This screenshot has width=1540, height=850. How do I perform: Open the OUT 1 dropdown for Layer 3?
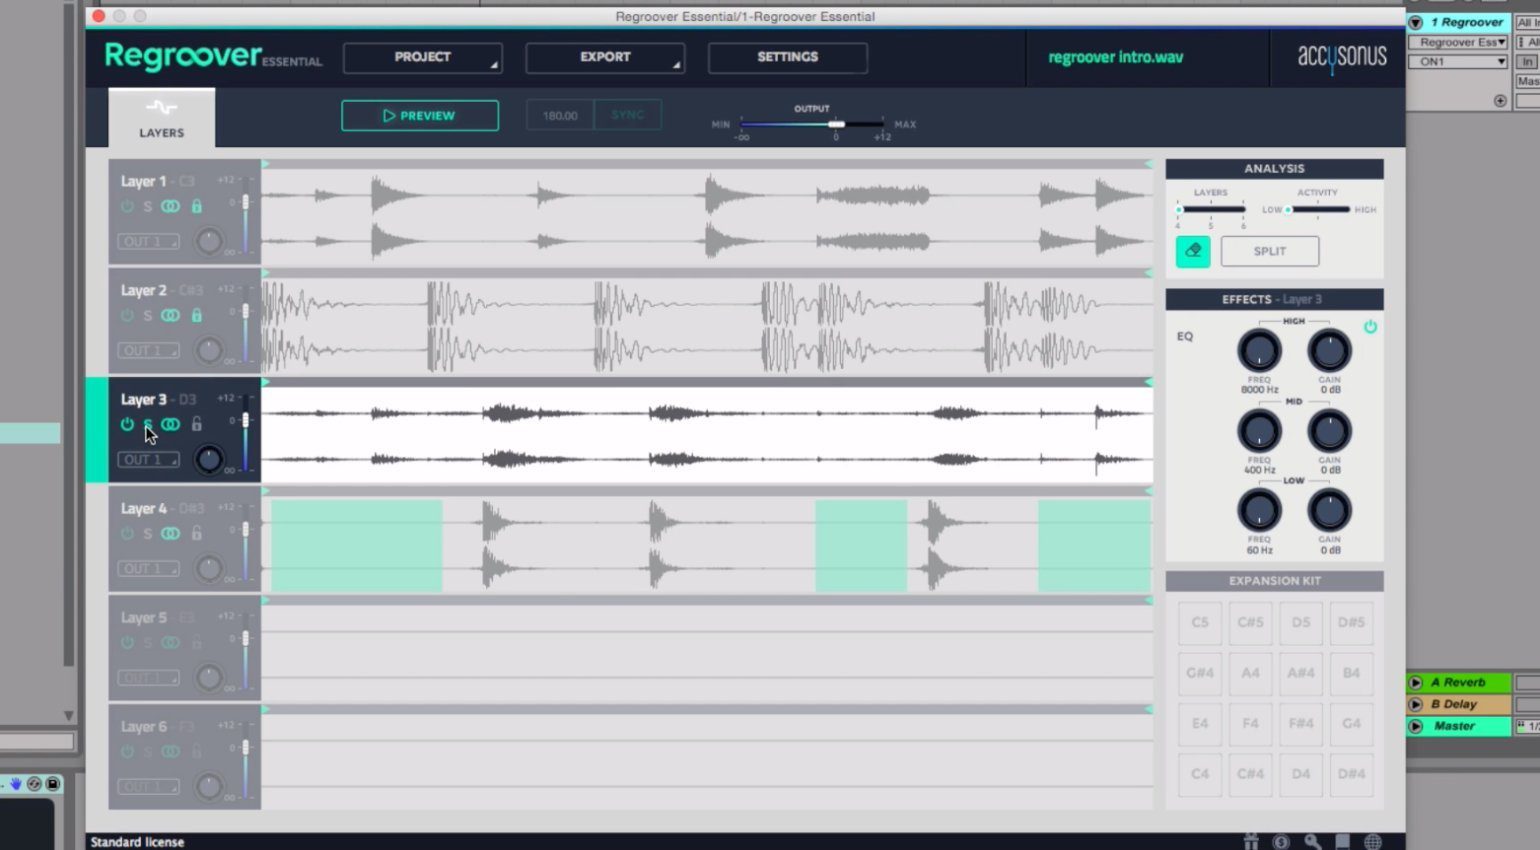point(149,459)
